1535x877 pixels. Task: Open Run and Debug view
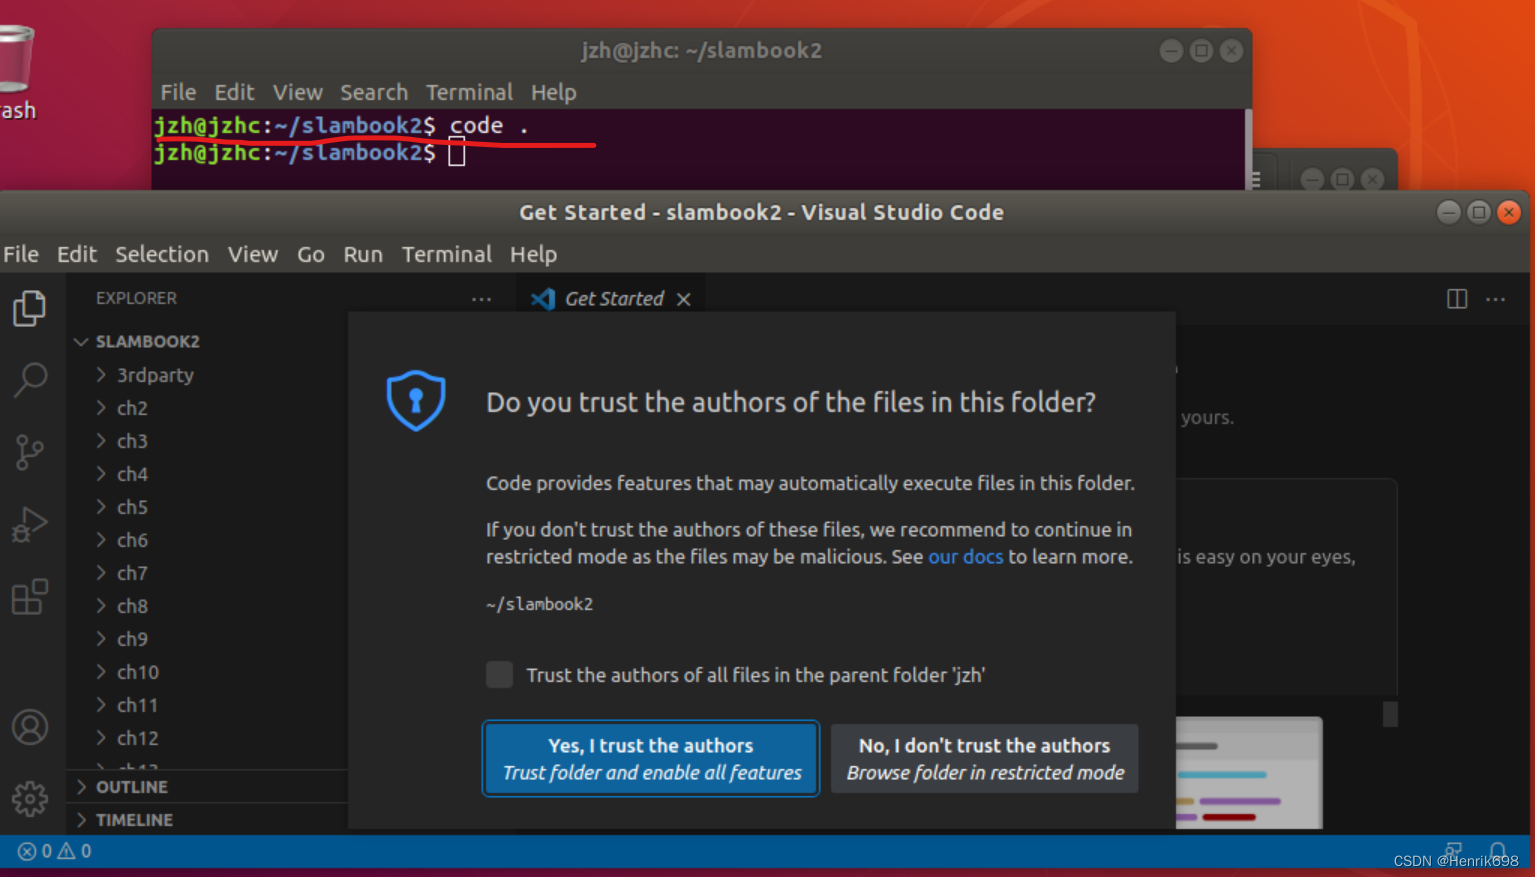[x=30, y=524]
